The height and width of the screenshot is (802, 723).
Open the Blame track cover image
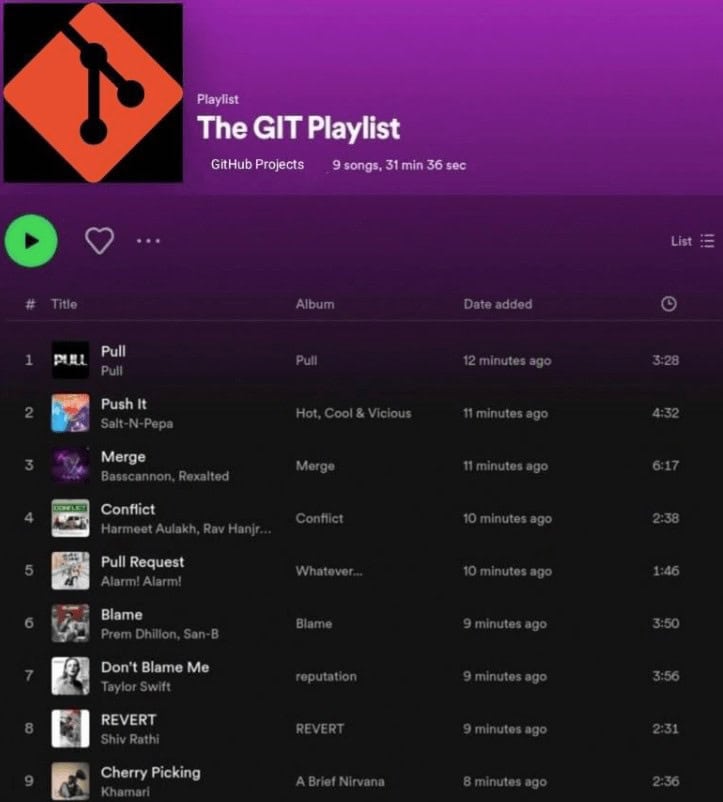click(x=71, y=623)
